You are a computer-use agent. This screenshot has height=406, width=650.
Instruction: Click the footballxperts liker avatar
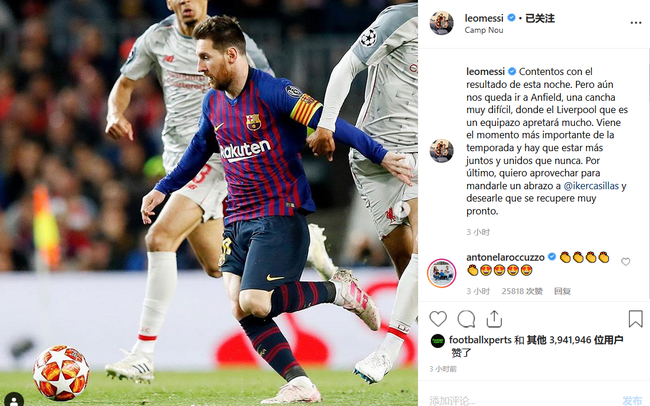(438, 341)
